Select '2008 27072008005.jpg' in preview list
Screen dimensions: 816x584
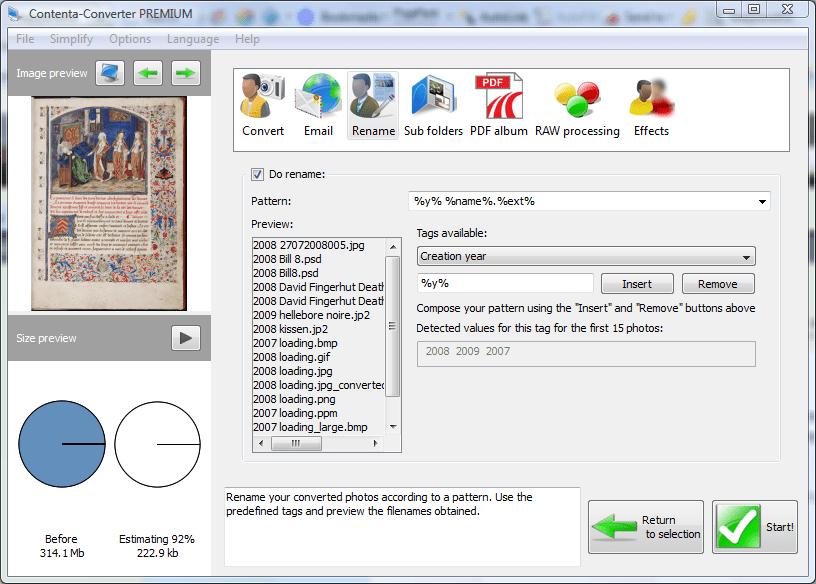coord(309,245)
